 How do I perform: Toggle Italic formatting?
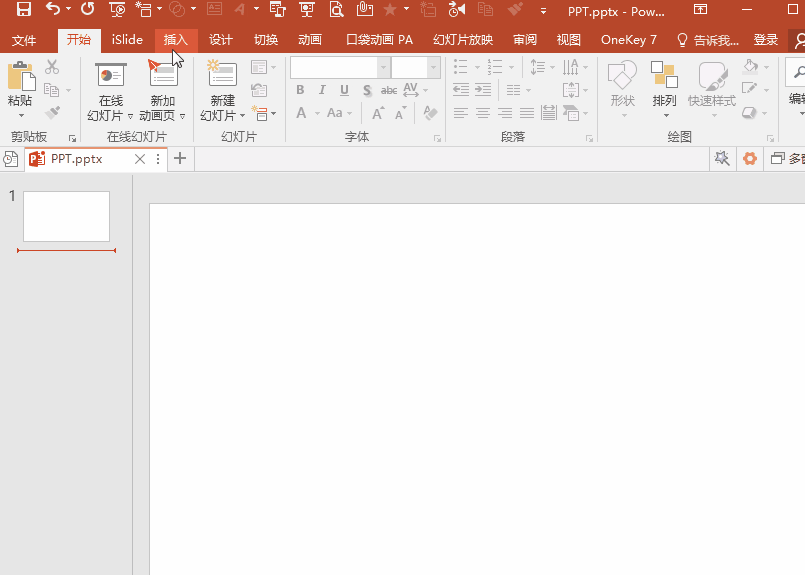point(322,90)
